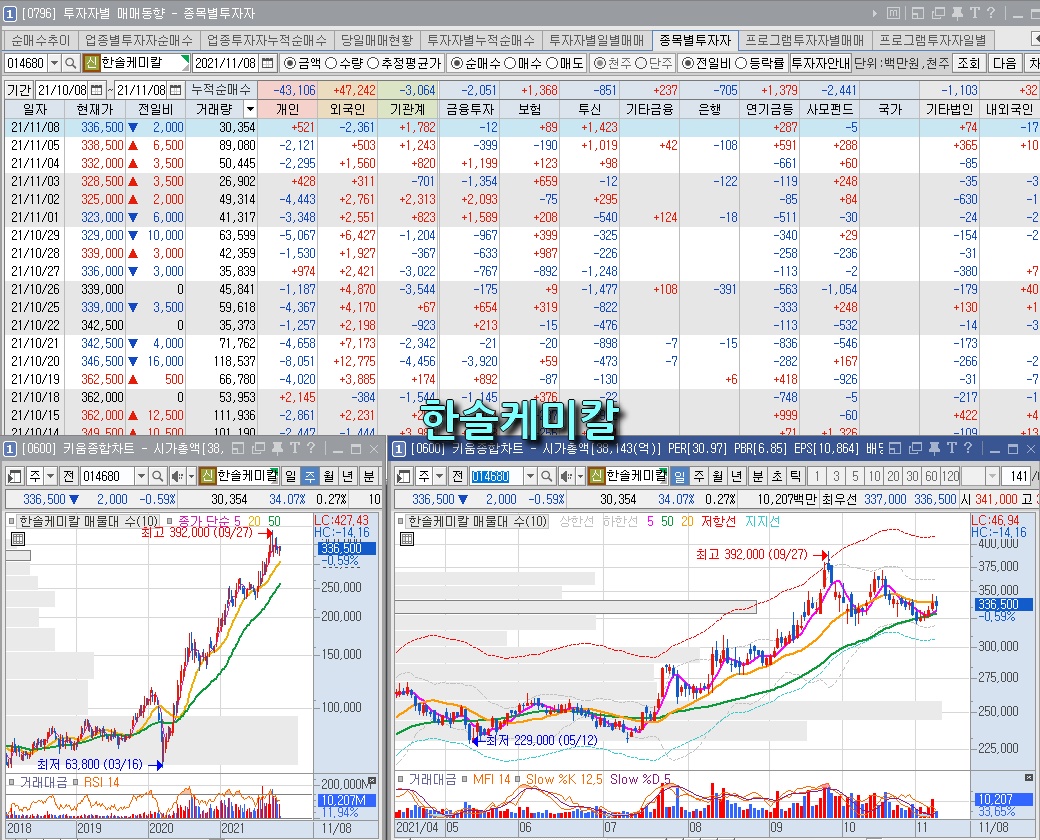Select the 매수 radio button

click(510, 64)
